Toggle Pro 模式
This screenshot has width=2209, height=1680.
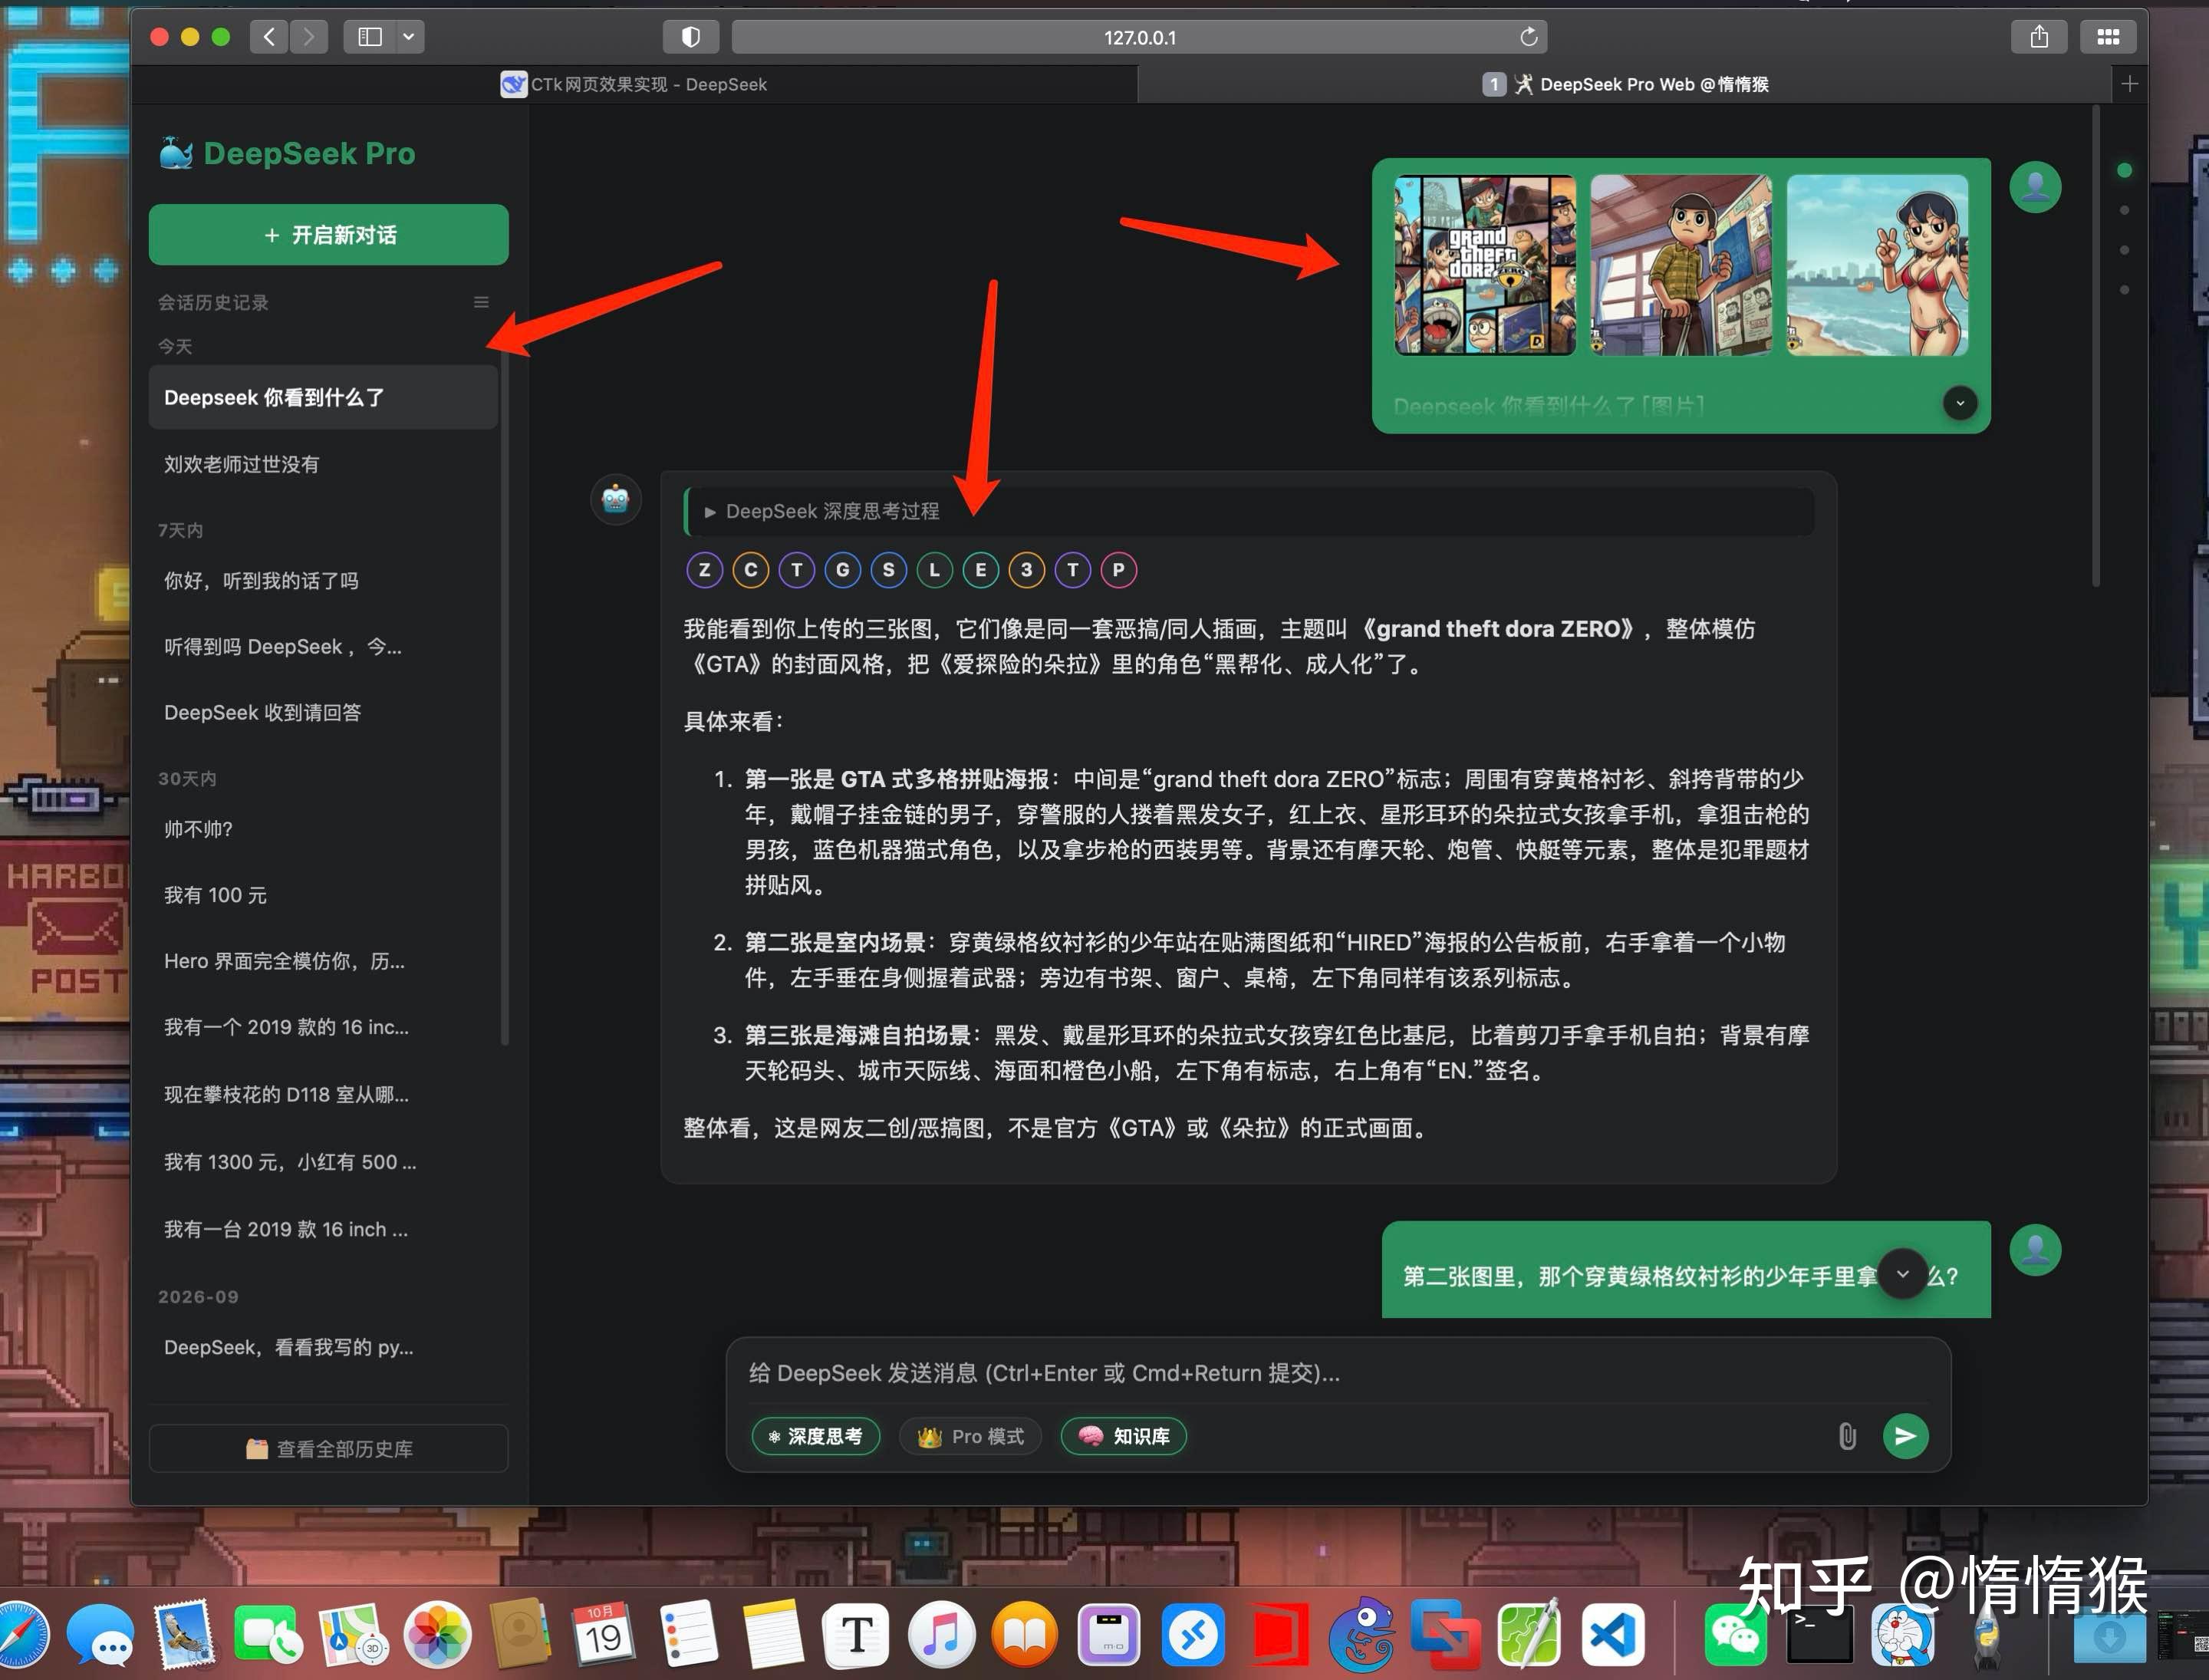point(971,1436)
